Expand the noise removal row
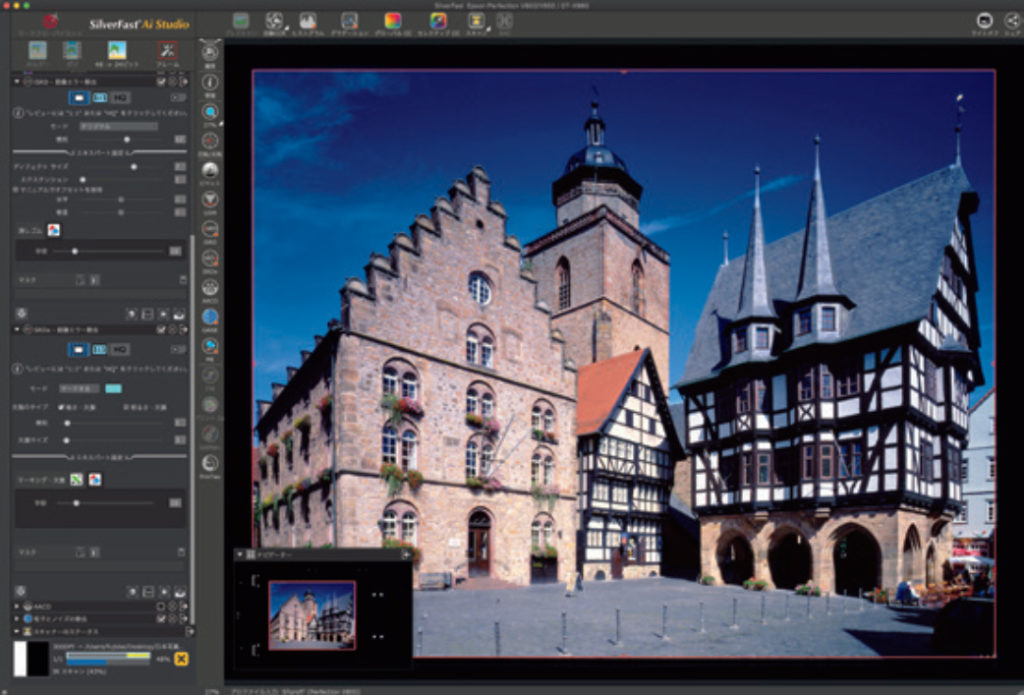Image resolution: width=1024 pixels, height=695 pixels. coord(17,619)
